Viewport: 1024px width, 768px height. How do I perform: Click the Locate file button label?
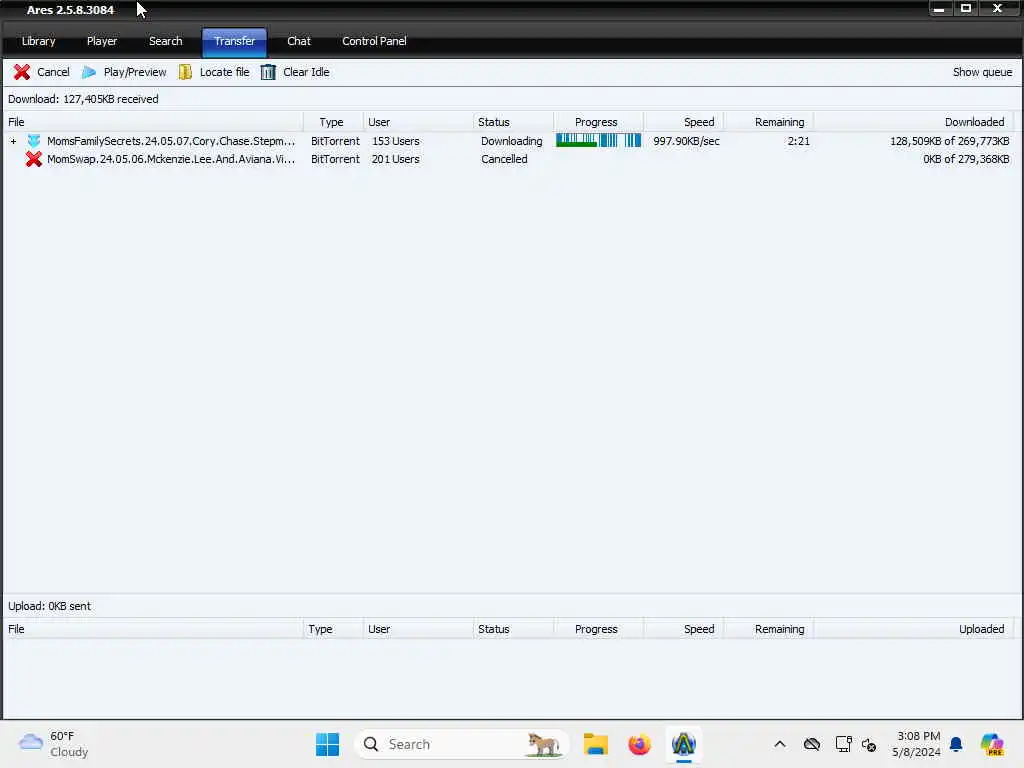(225, 72)
